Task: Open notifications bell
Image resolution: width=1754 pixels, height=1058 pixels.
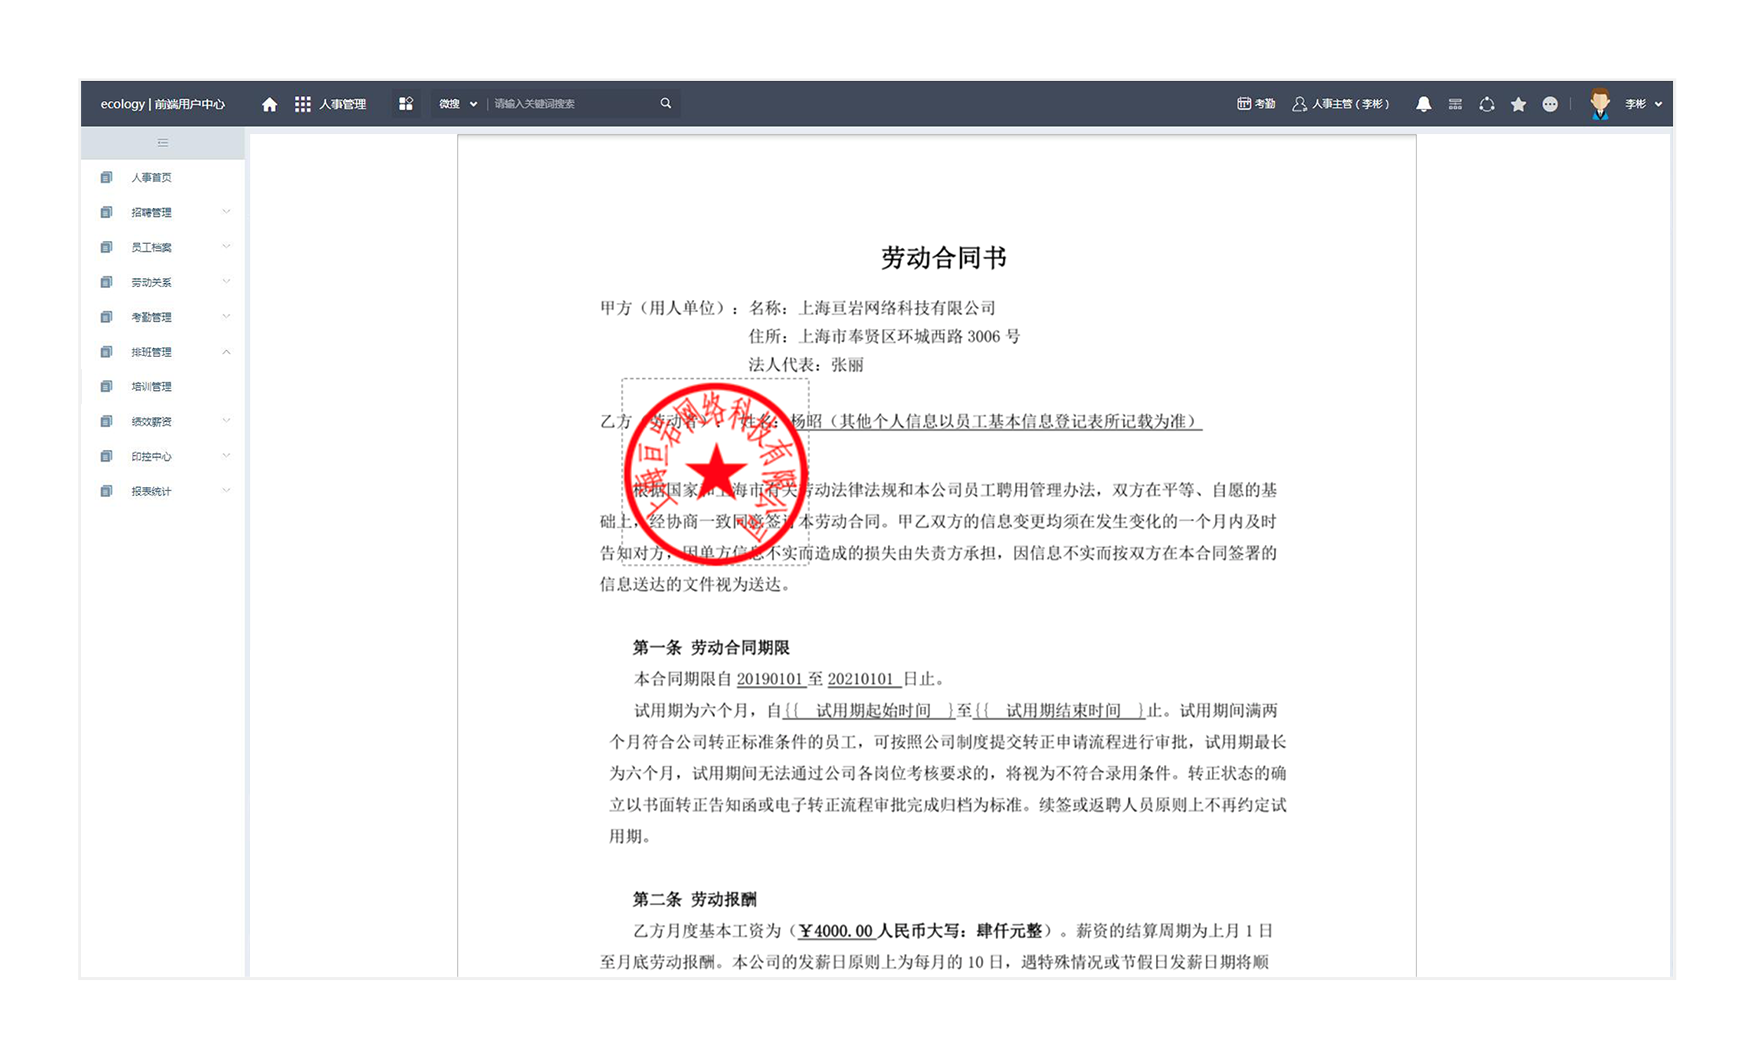Action: click(1423, 104)
